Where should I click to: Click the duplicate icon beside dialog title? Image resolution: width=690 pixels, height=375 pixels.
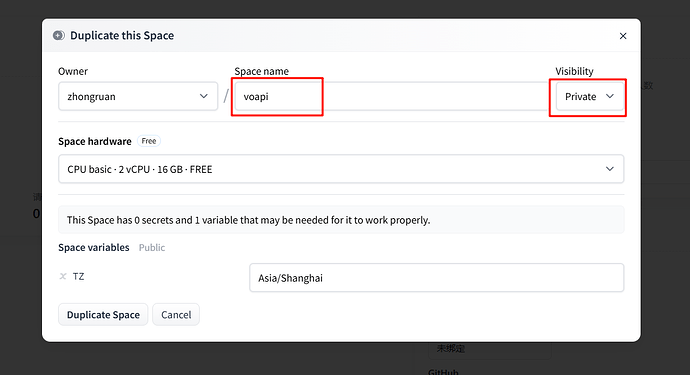(x=59, y=36)
